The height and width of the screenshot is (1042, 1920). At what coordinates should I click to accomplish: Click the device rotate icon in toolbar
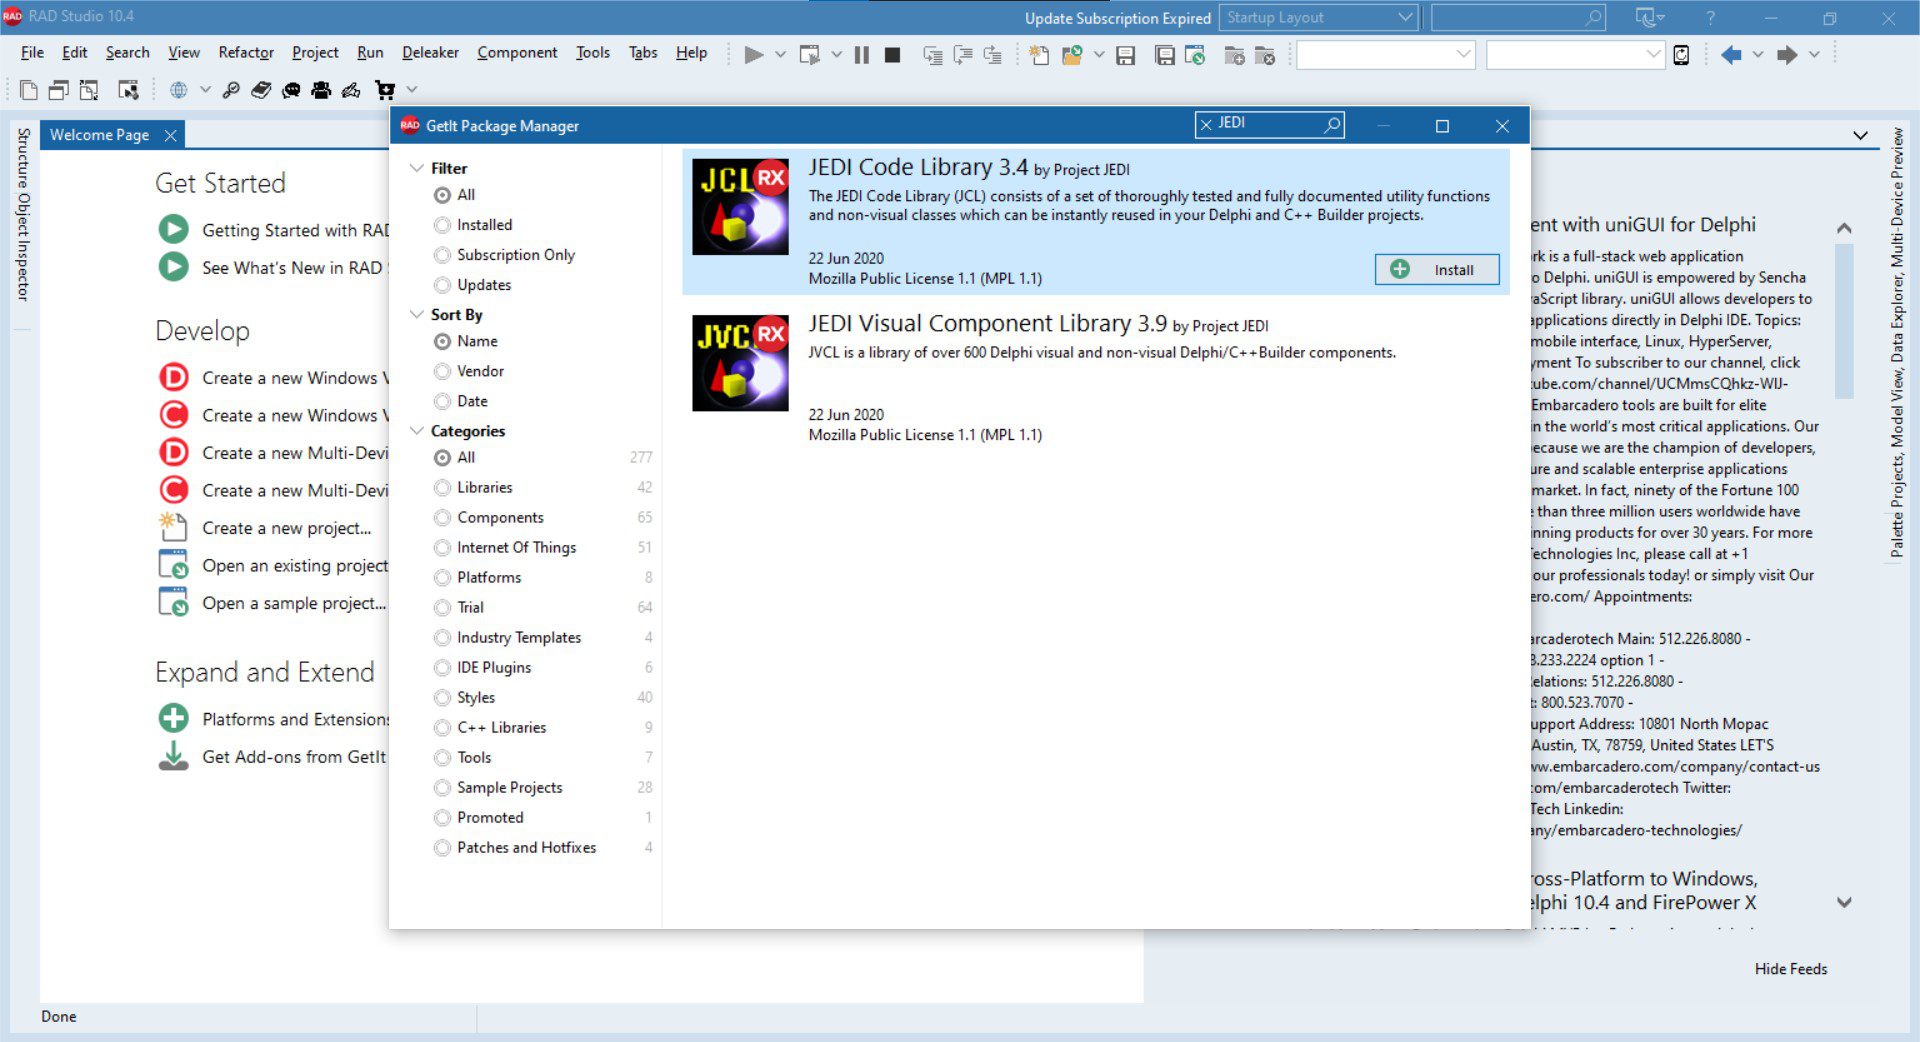pos(1681,55)
